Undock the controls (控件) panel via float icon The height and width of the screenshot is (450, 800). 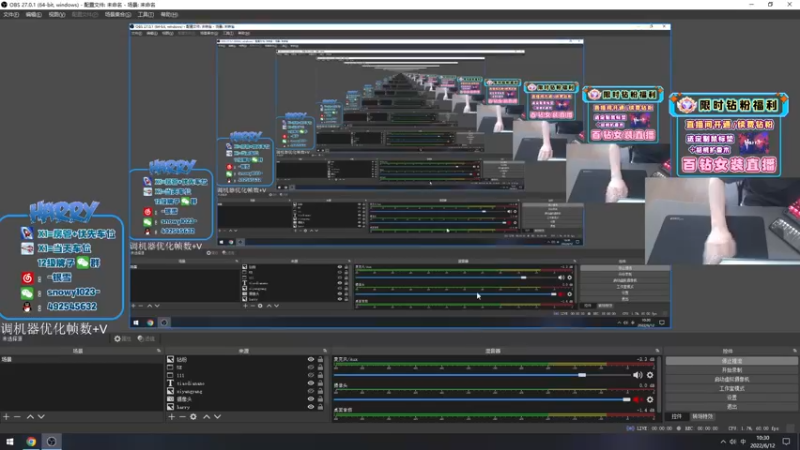coord(794,351)
